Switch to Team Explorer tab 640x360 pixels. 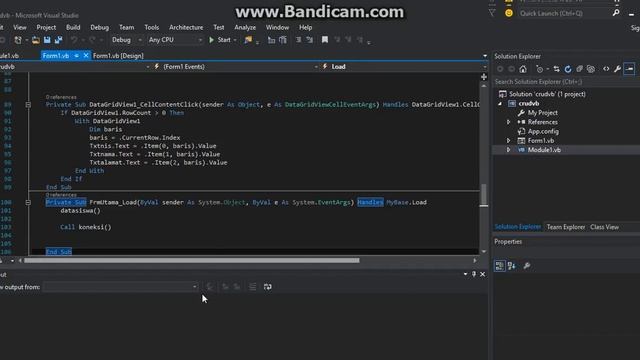coord(566,227)
